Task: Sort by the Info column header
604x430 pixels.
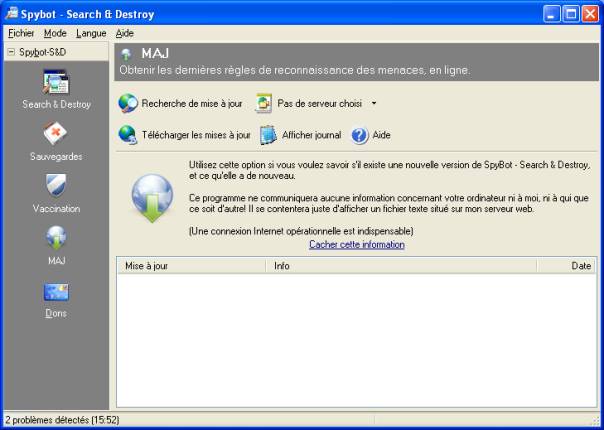Action: pyautogui.click(x=401, y=266)
